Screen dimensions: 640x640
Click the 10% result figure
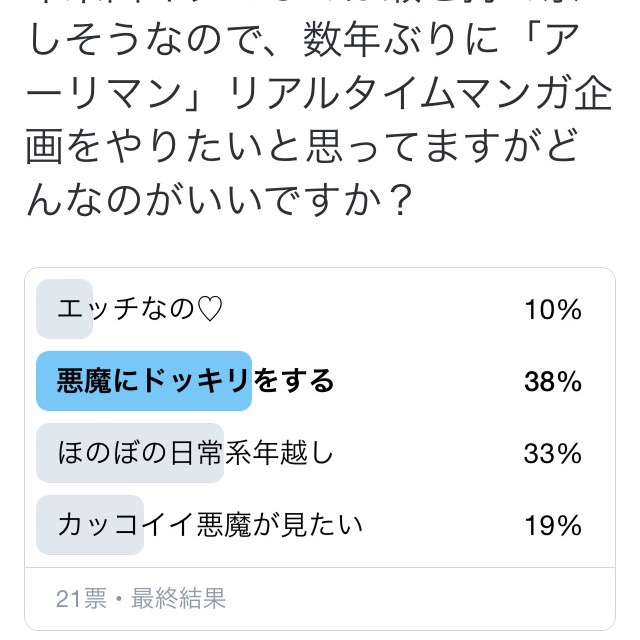(x=552, y=310)
